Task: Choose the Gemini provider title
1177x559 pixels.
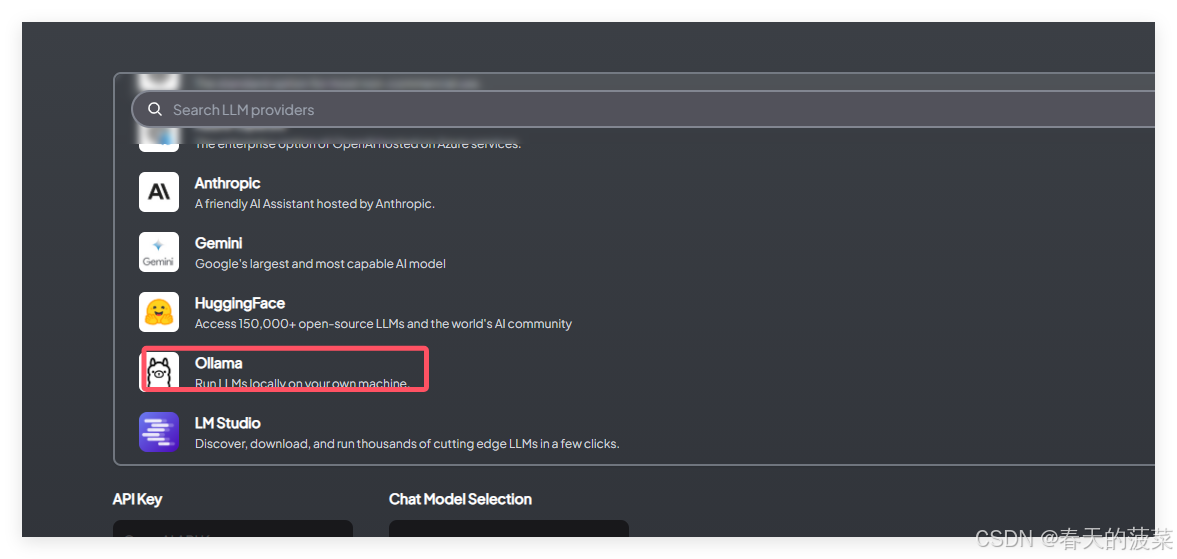Action: coord(218,243)
